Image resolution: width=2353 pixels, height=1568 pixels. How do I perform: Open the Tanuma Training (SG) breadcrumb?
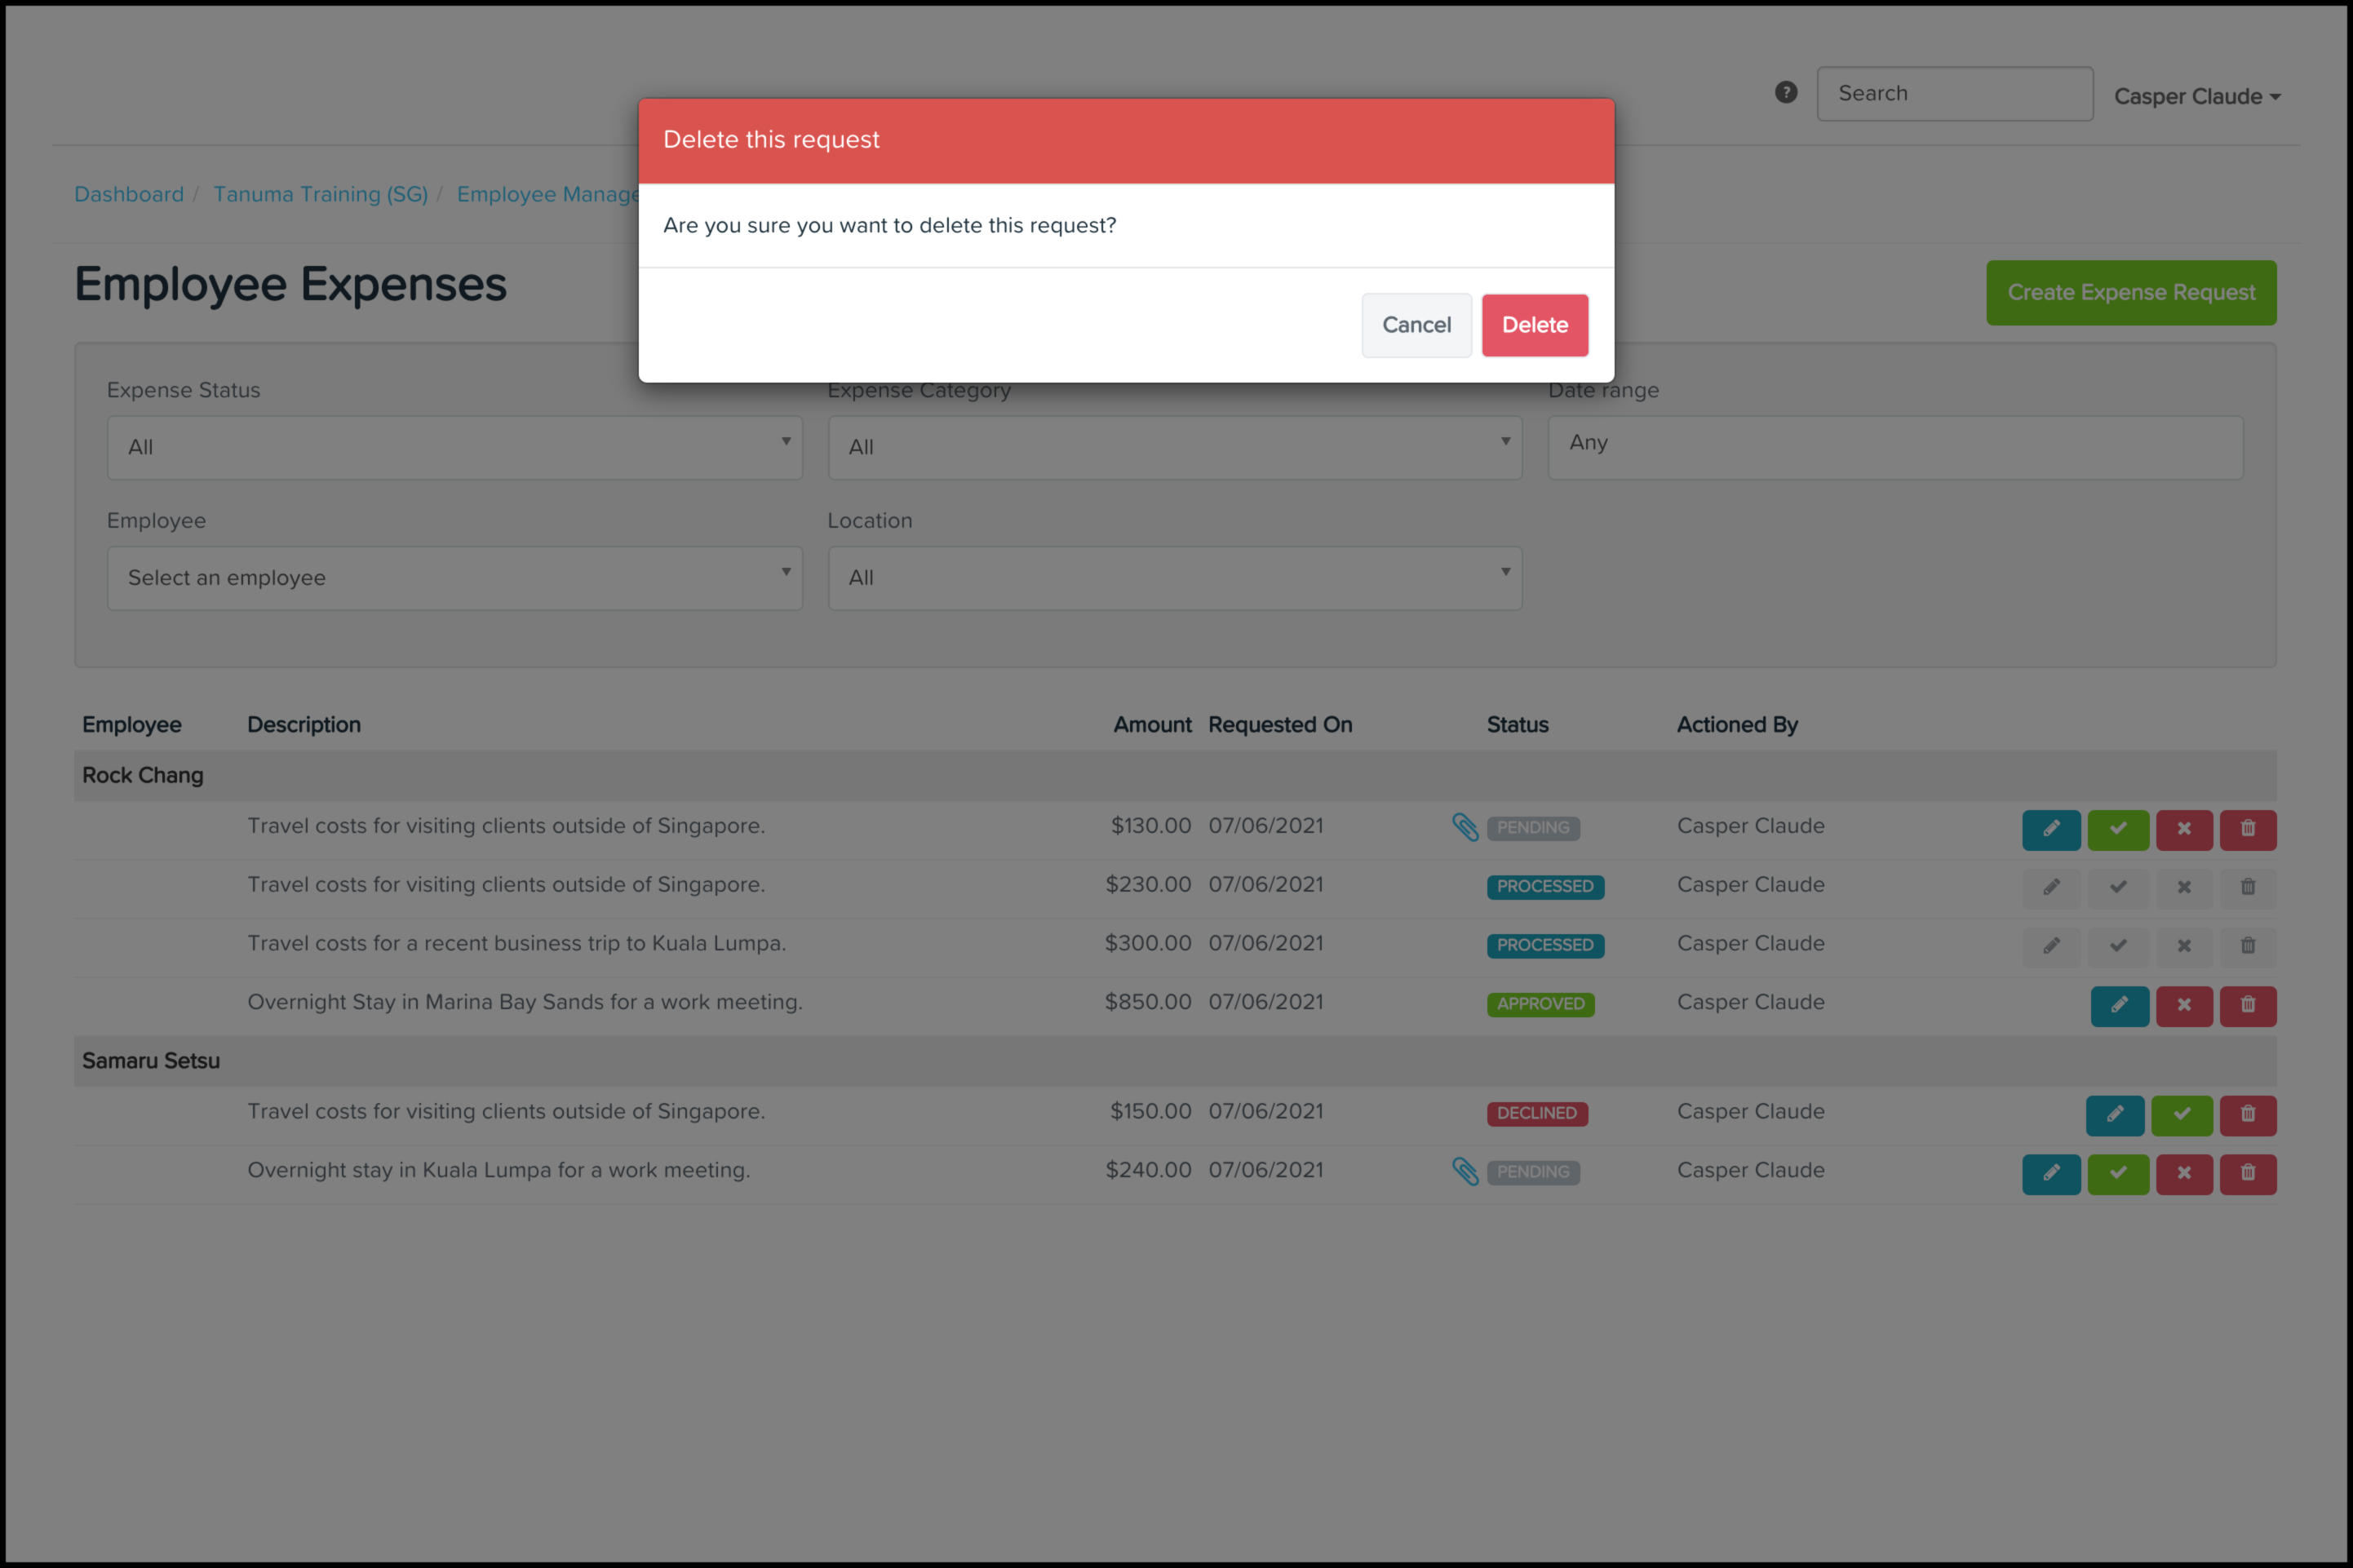pyautogui.click(x=320, y=194)
